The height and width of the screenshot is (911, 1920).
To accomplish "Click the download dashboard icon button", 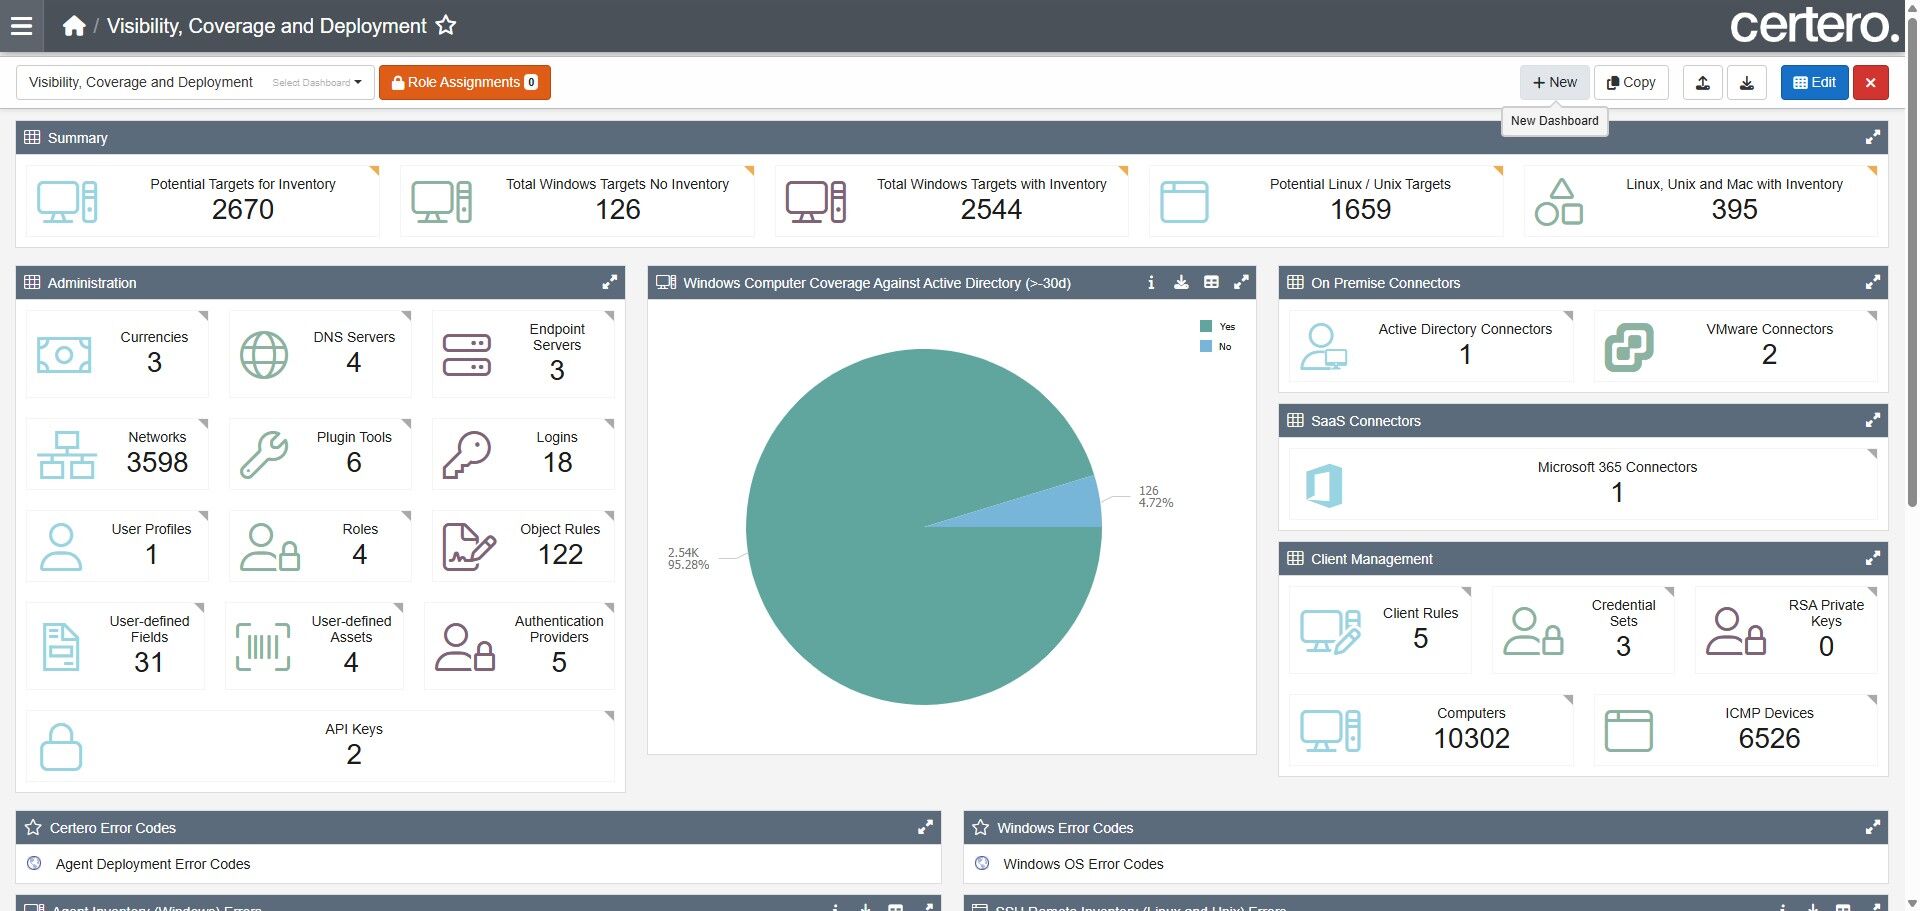I will [1747, 82].
